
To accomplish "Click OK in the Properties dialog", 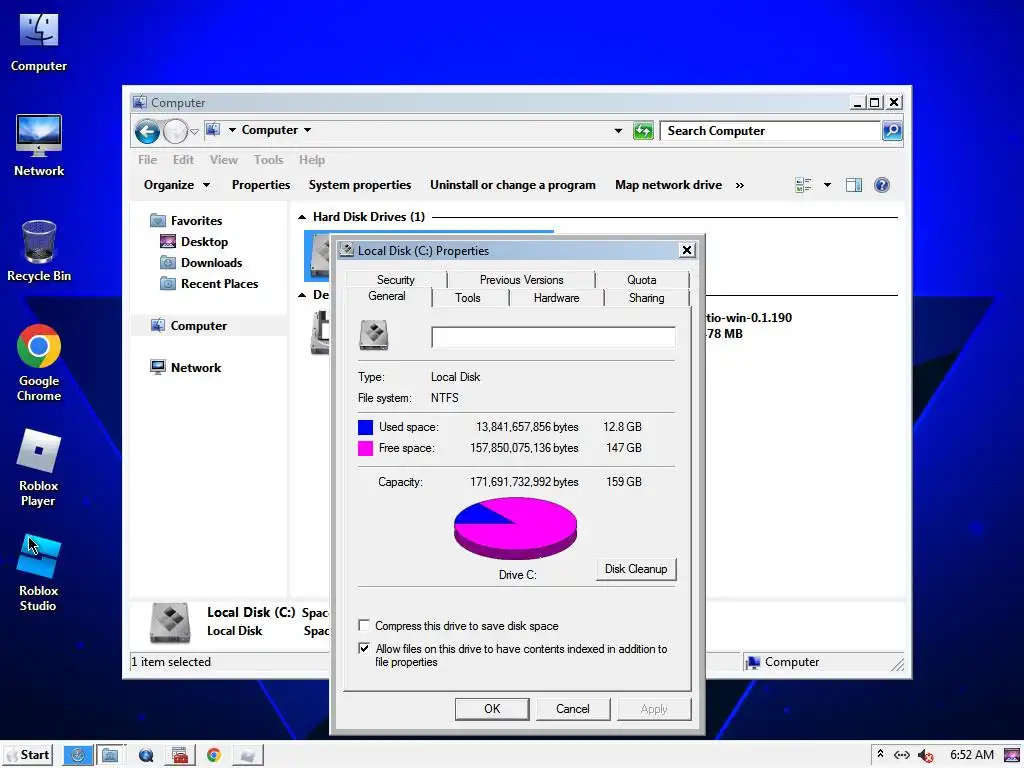I will 492,709.
